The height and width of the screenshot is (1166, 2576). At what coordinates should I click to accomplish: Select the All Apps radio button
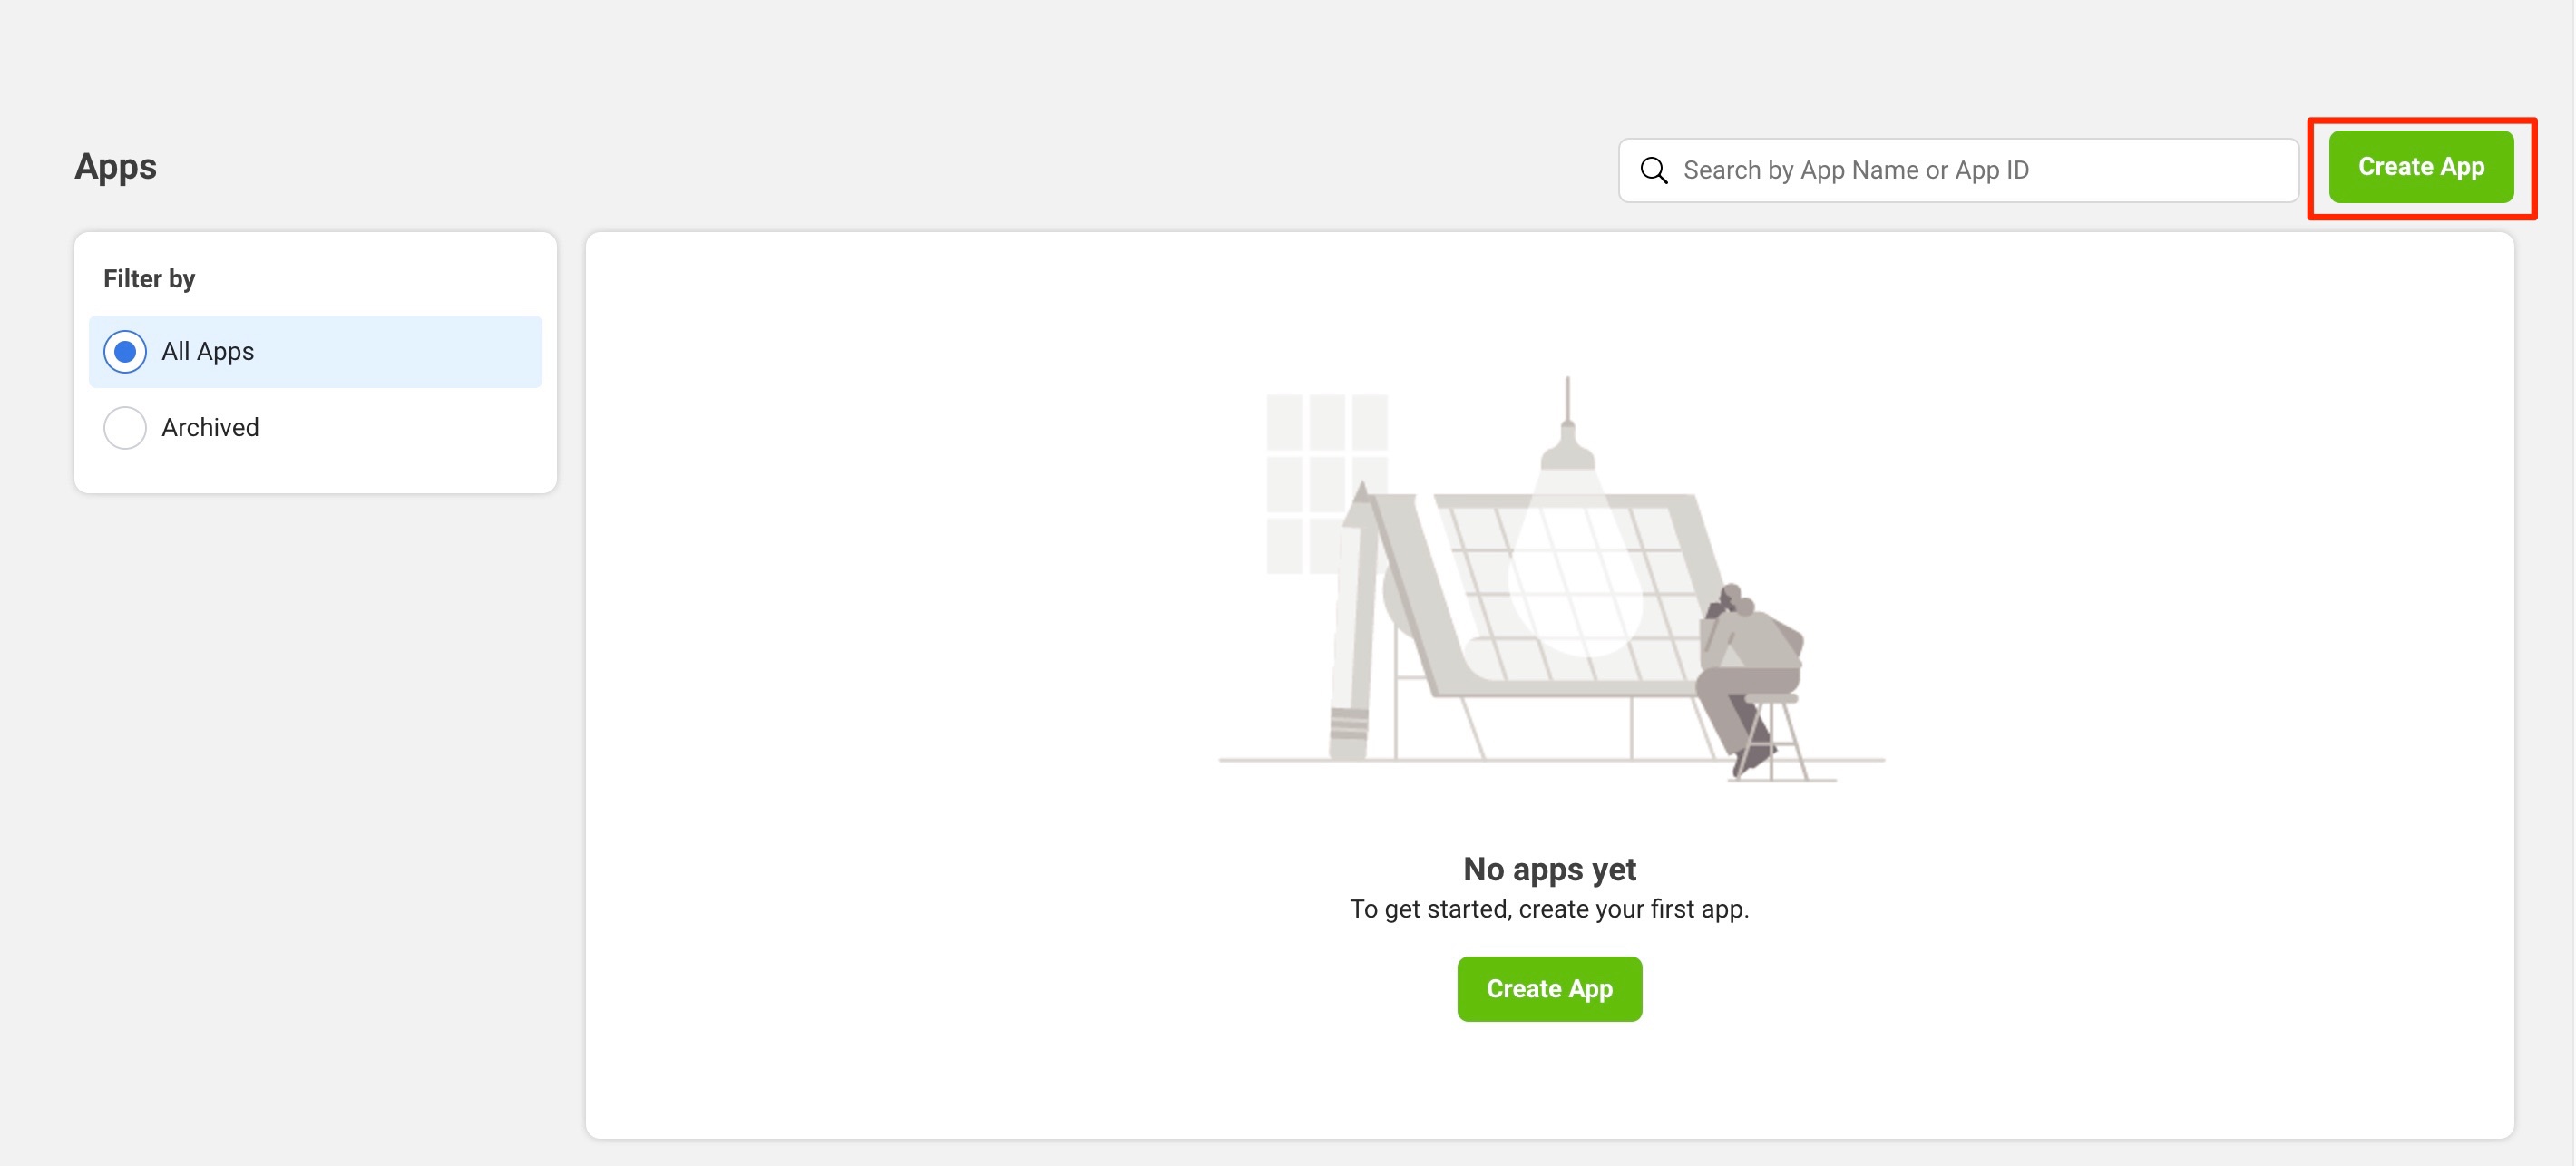click(x=125, y=352)
